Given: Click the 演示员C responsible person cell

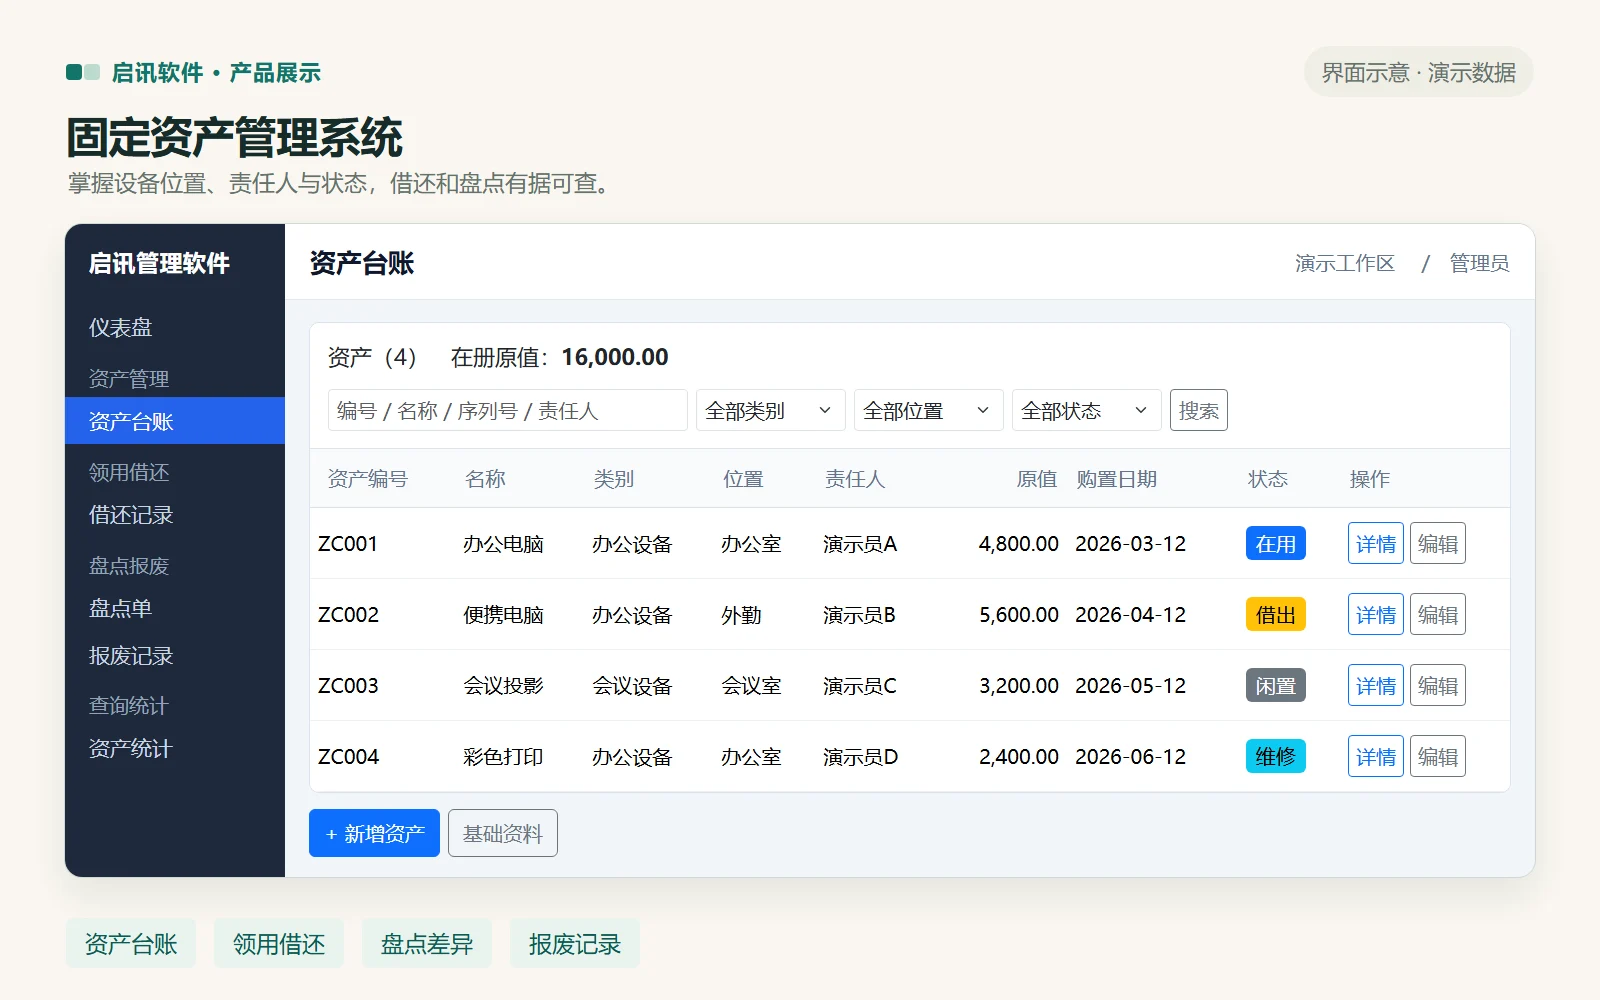Looking at the screenshot, I should [x=860, y=686].
